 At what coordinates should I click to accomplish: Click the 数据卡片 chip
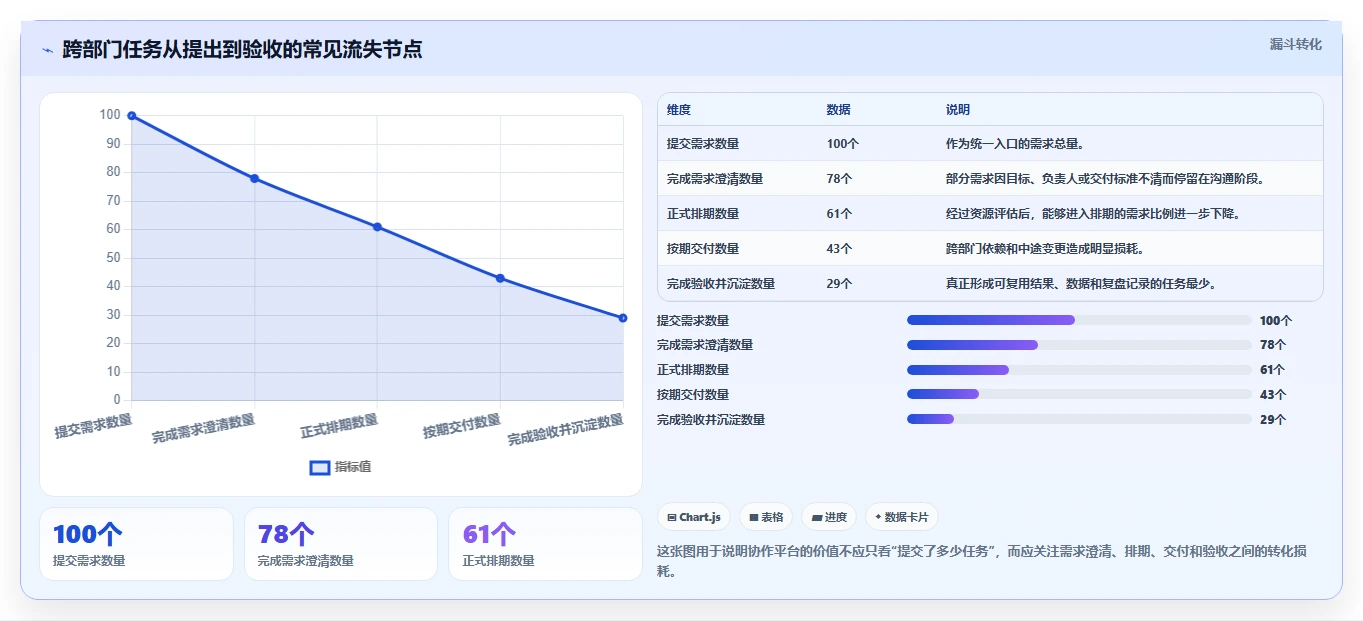(x=901, y=517)
